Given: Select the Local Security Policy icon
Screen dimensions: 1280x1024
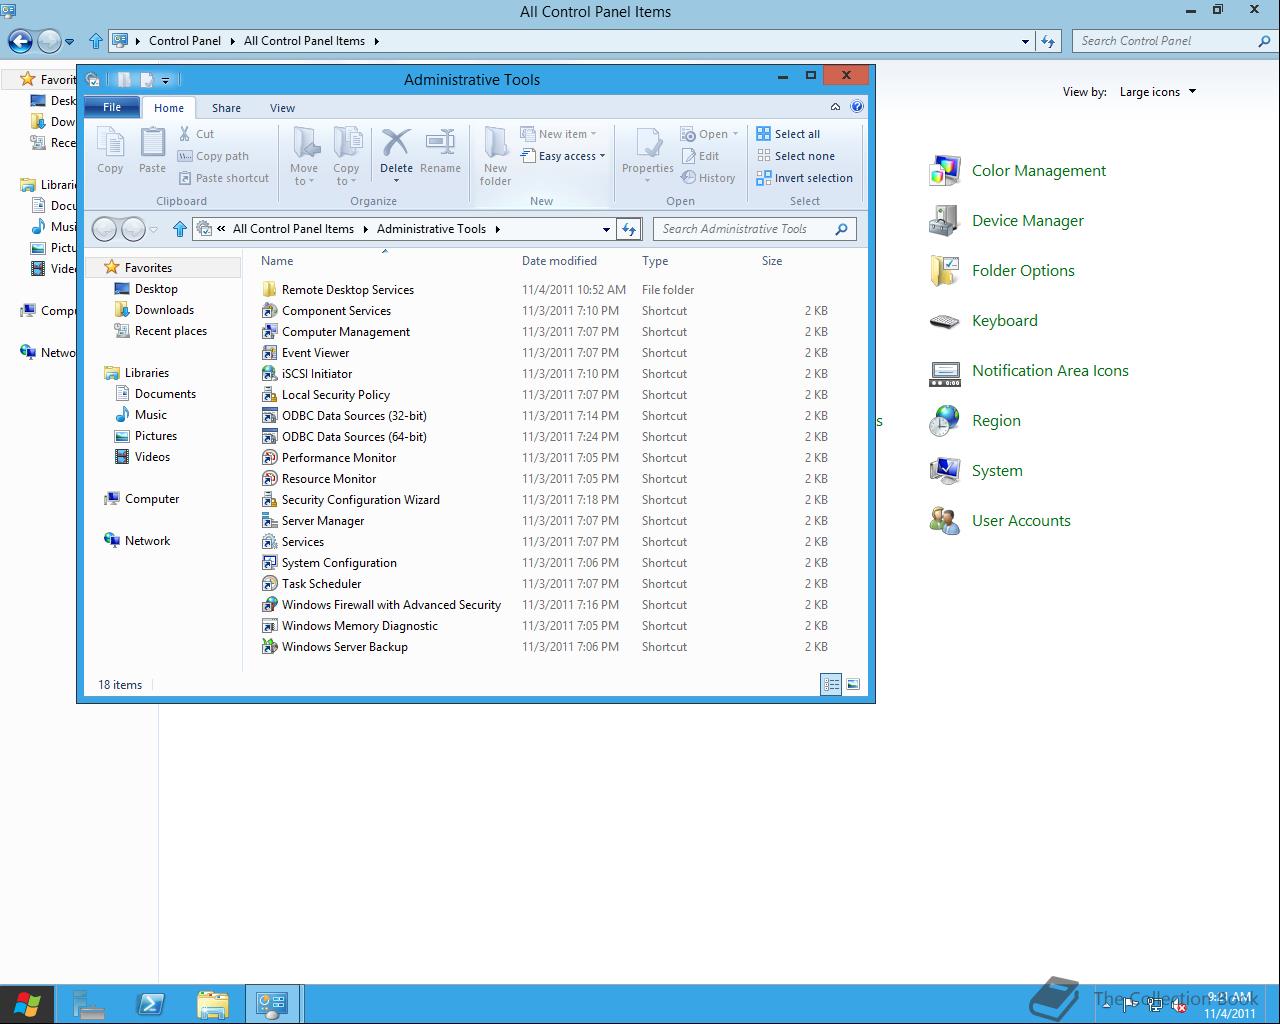Looking at the screenshot, I should 269,395.
